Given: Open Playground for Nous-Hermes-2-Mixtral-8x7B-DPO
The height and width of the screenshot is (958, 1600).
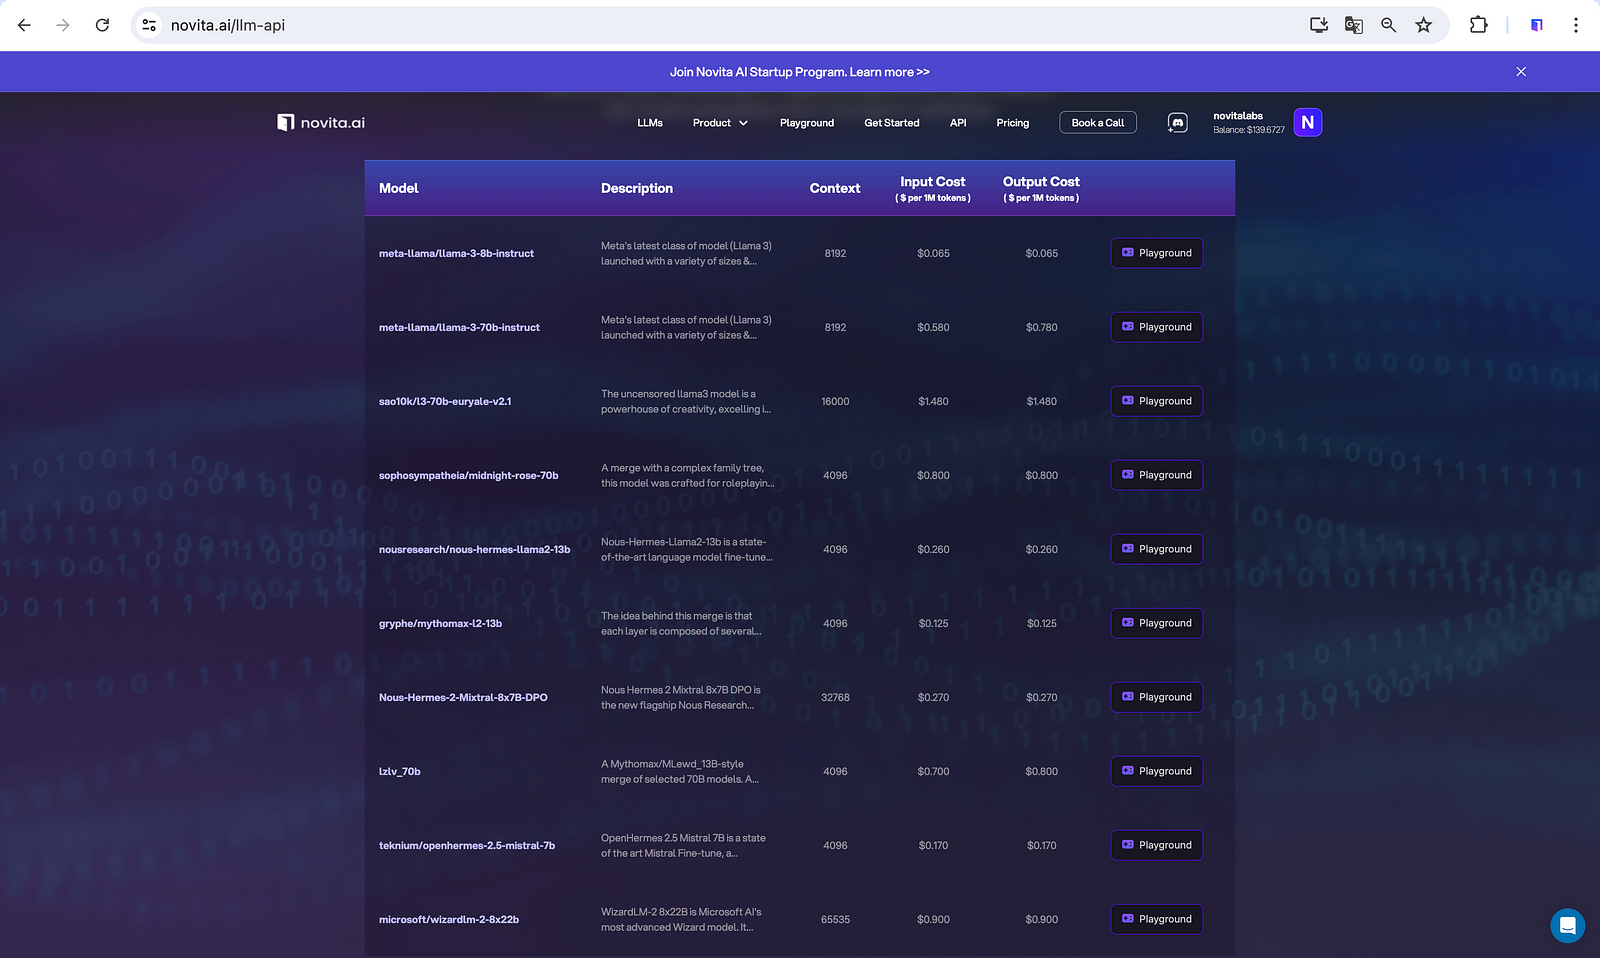Looking at the screenshot, I should tap(1157, 697).
